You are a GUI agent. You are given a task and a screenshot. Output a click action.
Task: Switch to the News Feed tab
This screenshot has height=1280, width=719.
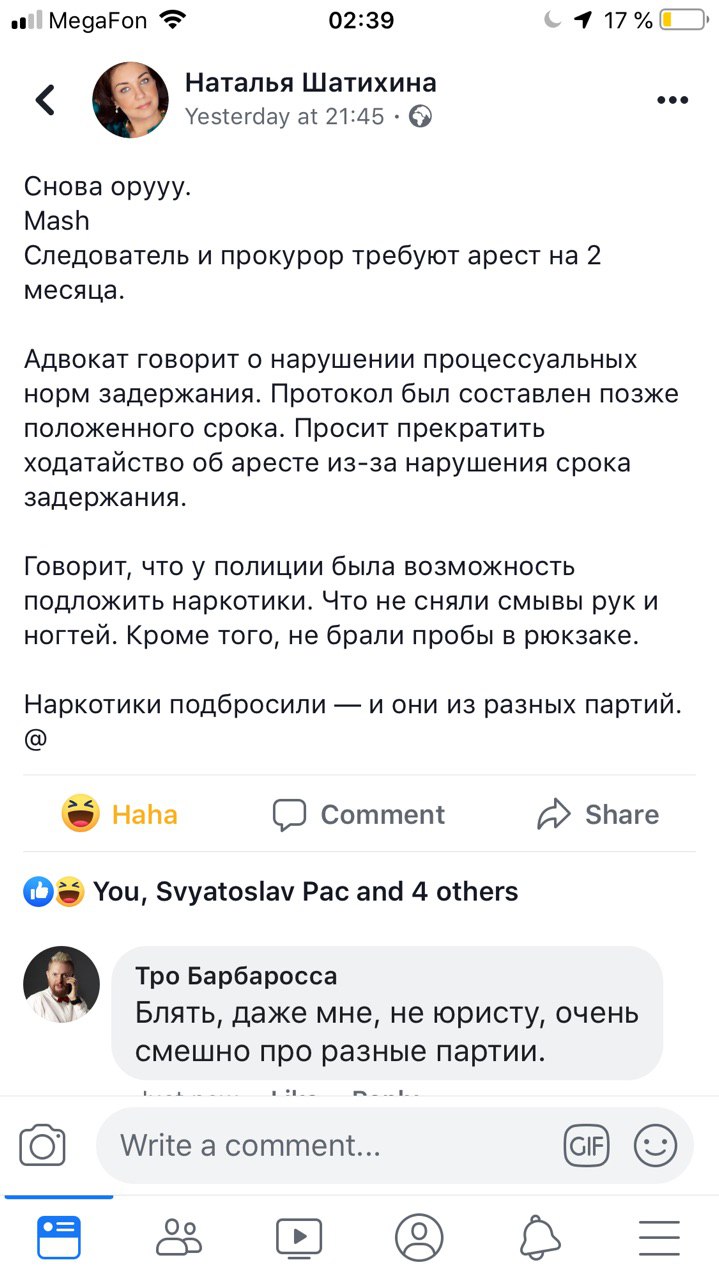(59, 1237)
